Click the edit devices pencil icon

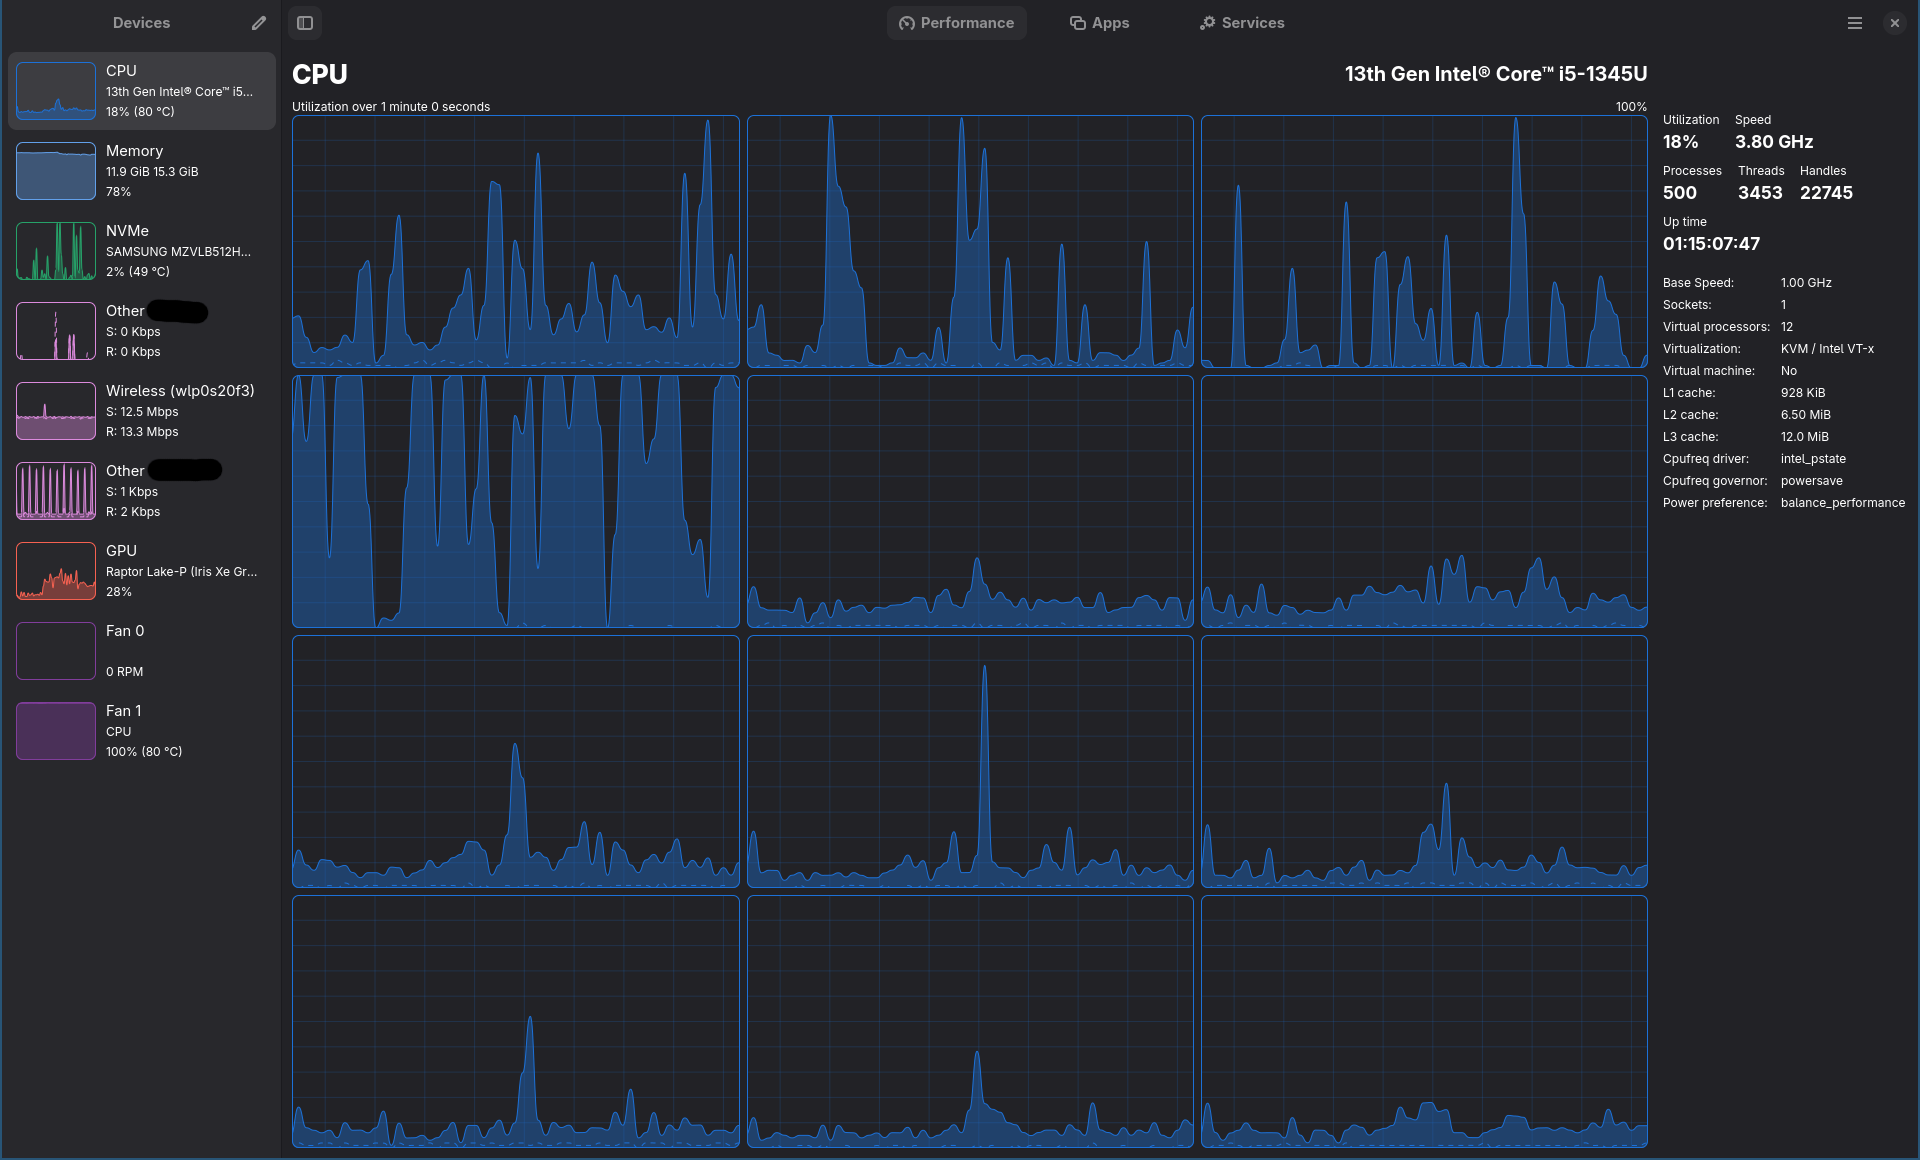click(259, 23)
